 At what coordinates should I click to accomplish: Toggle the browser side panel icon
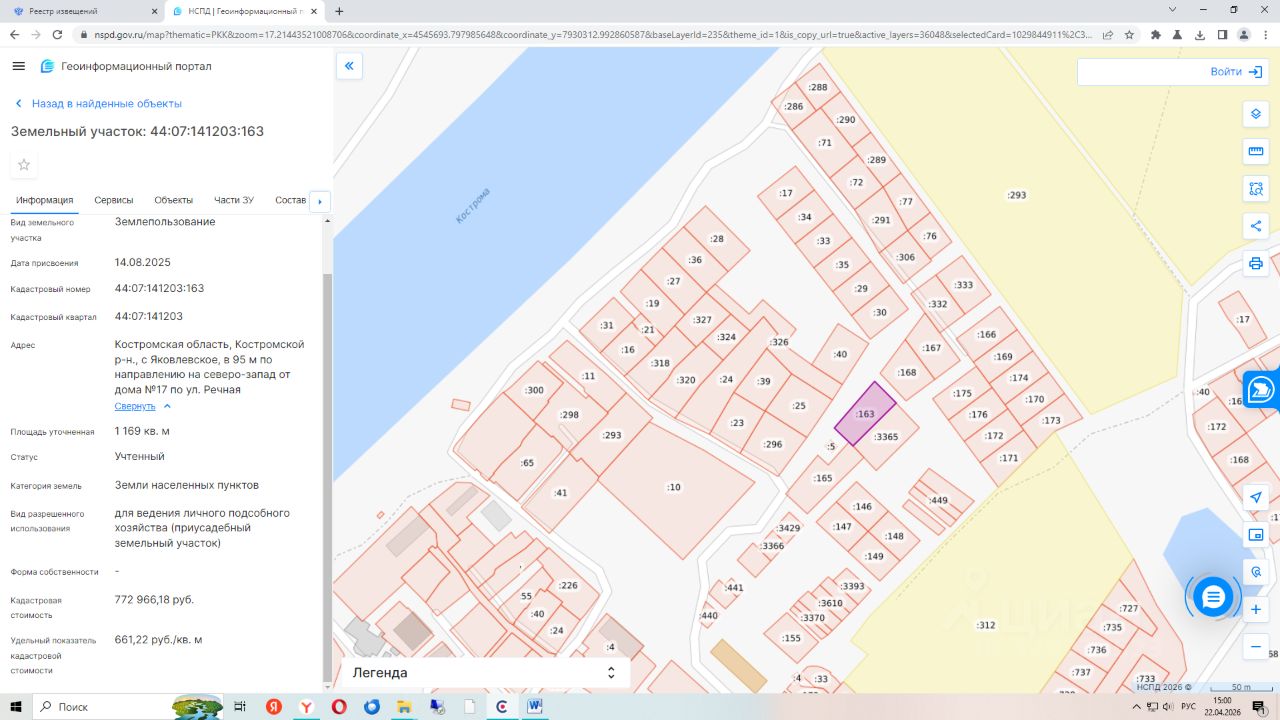[x=1222, y=34]
